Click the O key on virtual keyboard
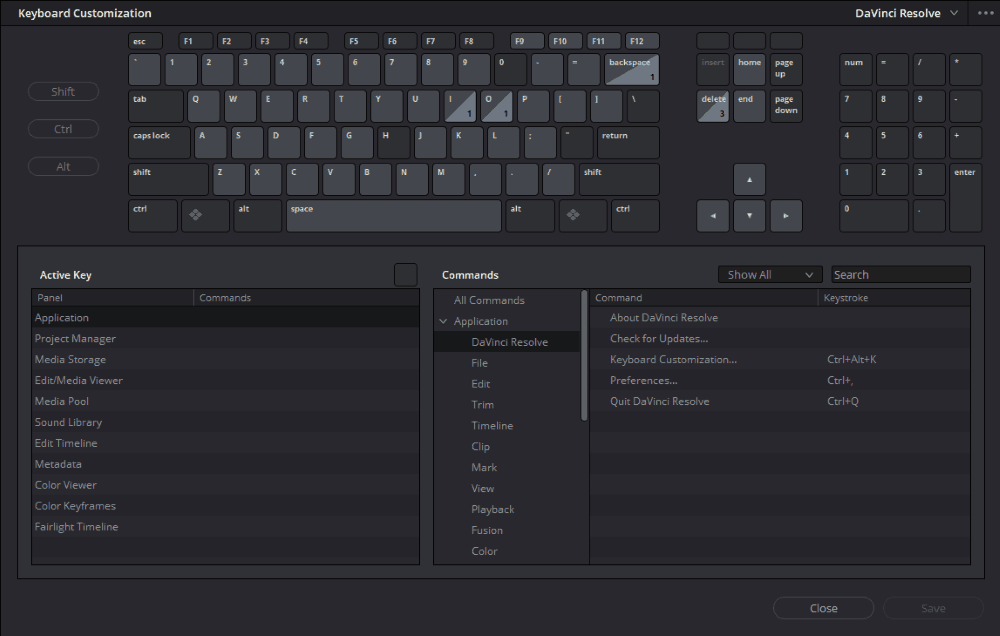Image resolution: width=1000 pixels, height=636 pixels. [x=497, y=106]
